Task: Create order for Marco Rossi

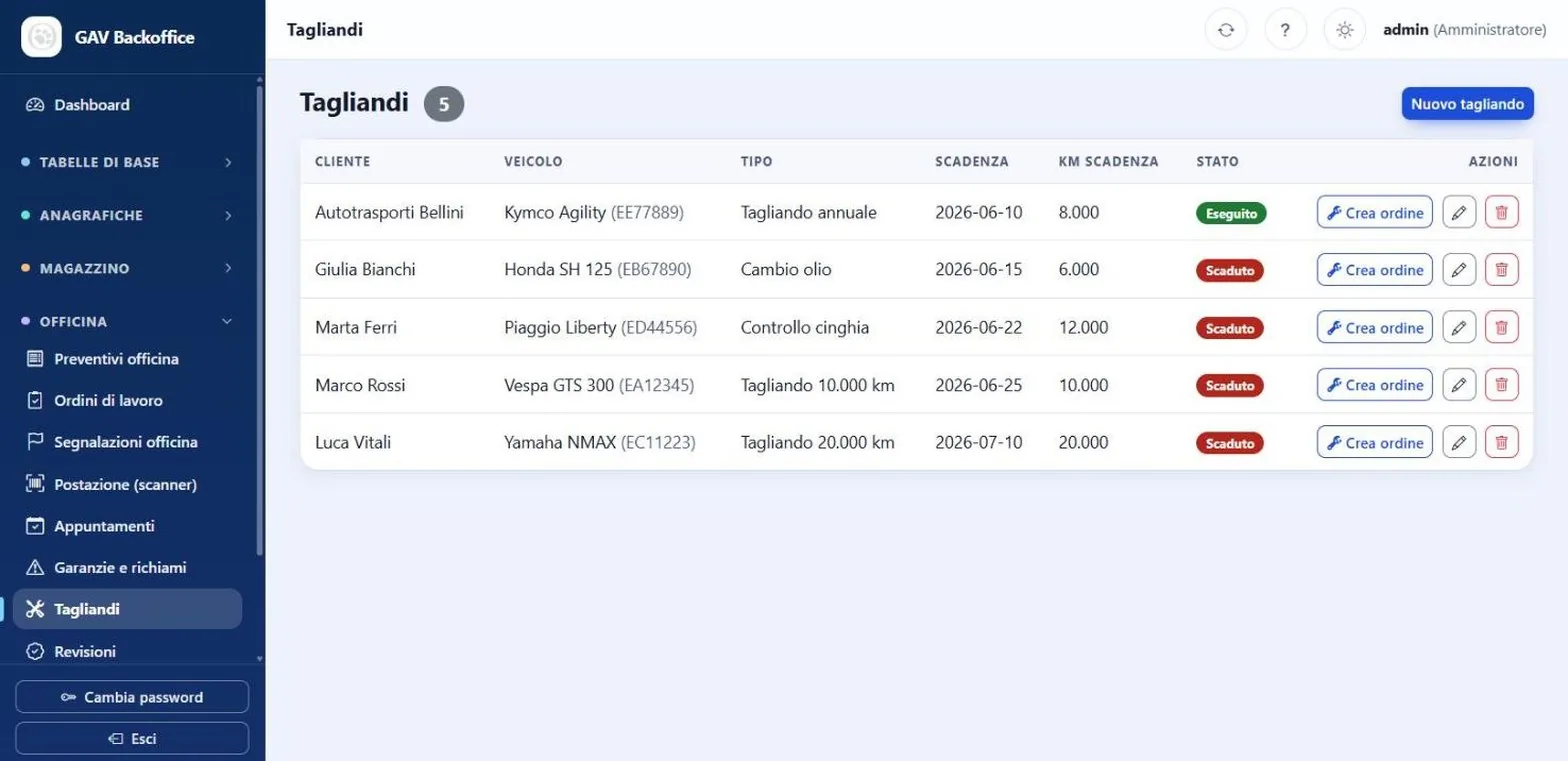Action: coord(1375,385)
